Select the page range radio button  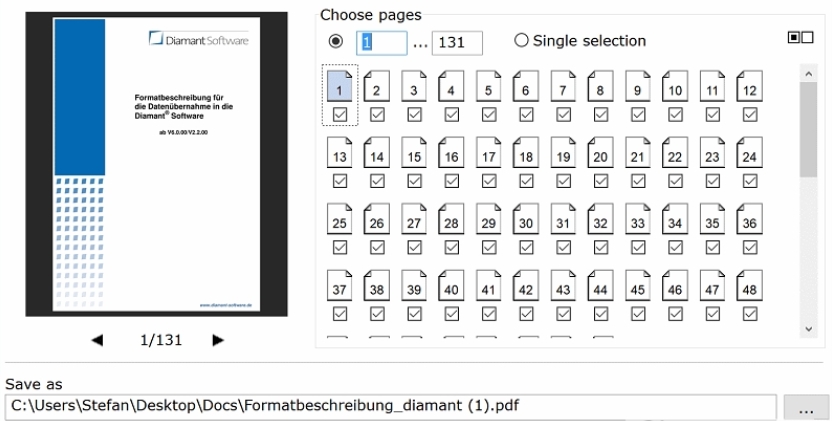click(x=336, y=41)
